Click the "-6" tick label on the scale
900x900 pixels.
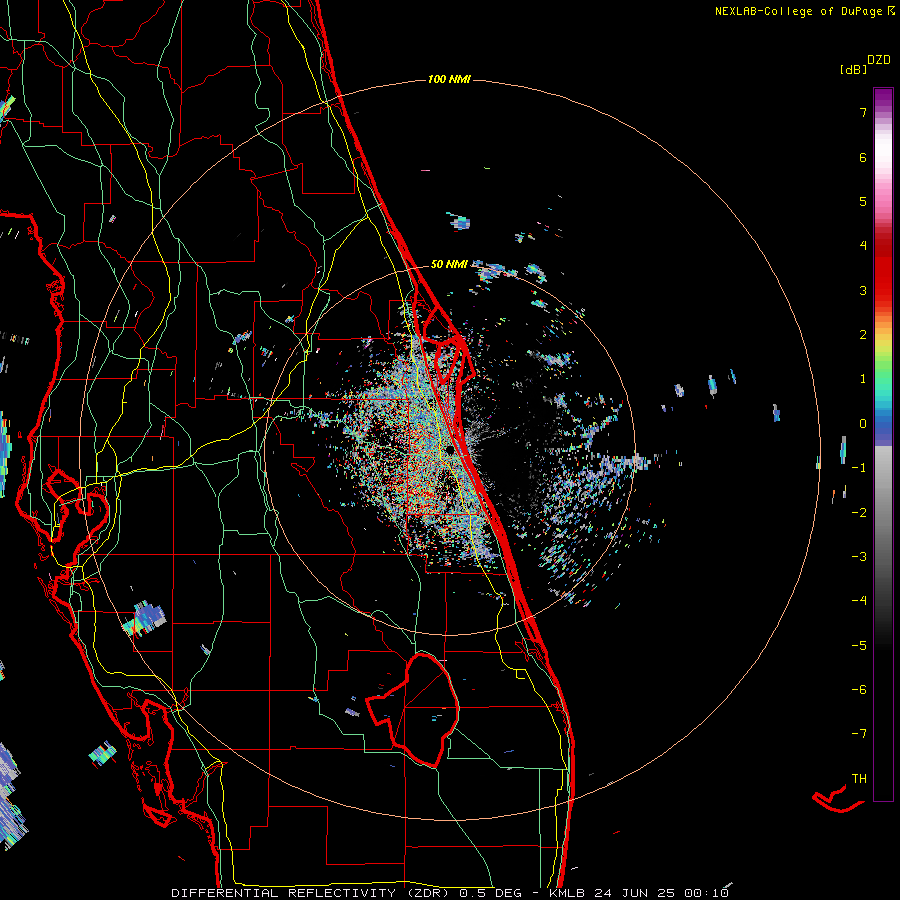click(859, 689)
